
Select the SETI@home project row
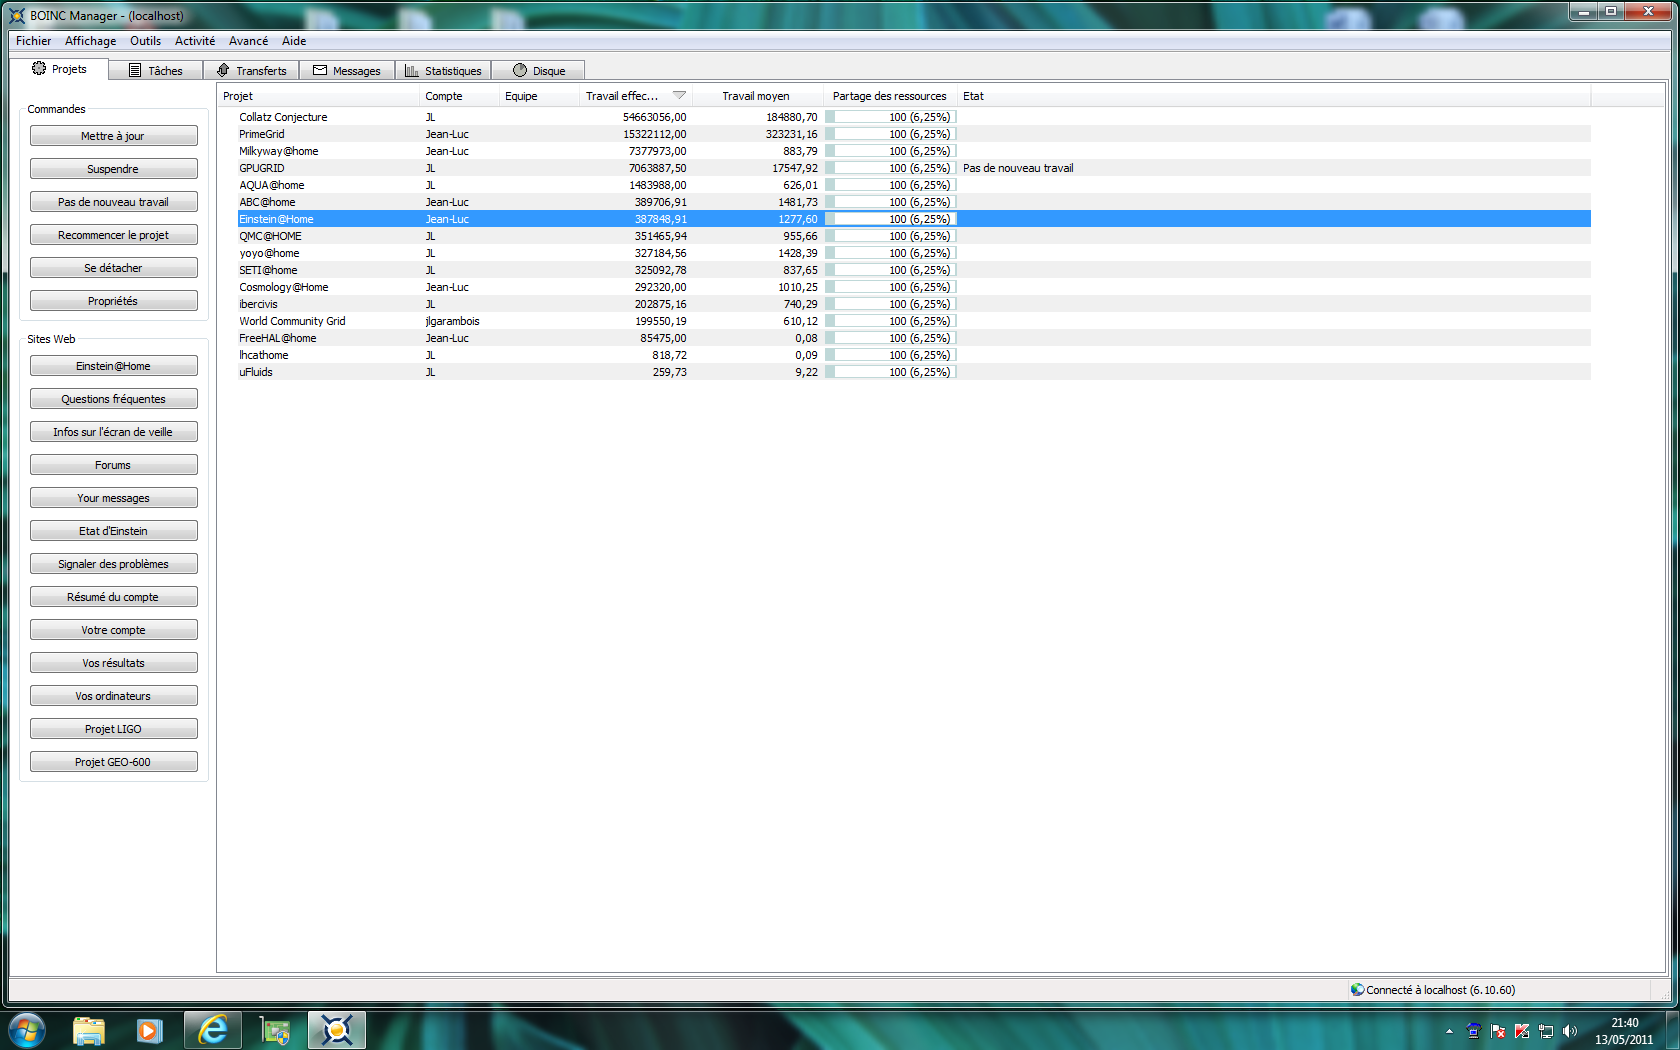tap(914, 270)
